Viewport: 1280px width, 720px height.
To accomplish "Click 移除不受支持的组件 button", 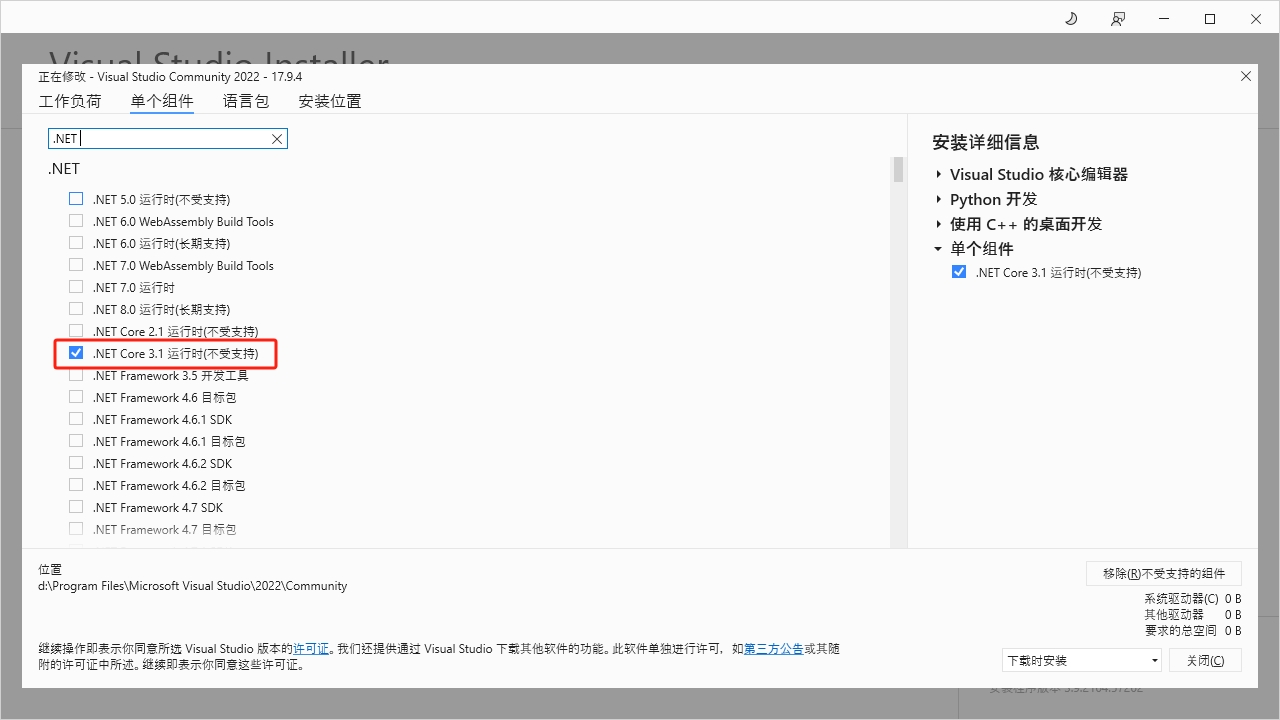I will tap(1163, 573).
